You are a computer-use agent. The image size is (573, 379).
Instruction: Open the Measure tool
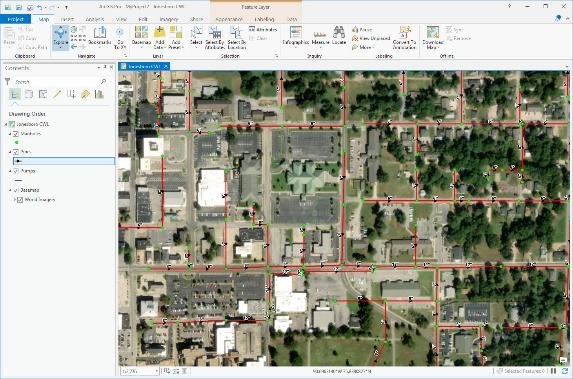click(320, 37)
